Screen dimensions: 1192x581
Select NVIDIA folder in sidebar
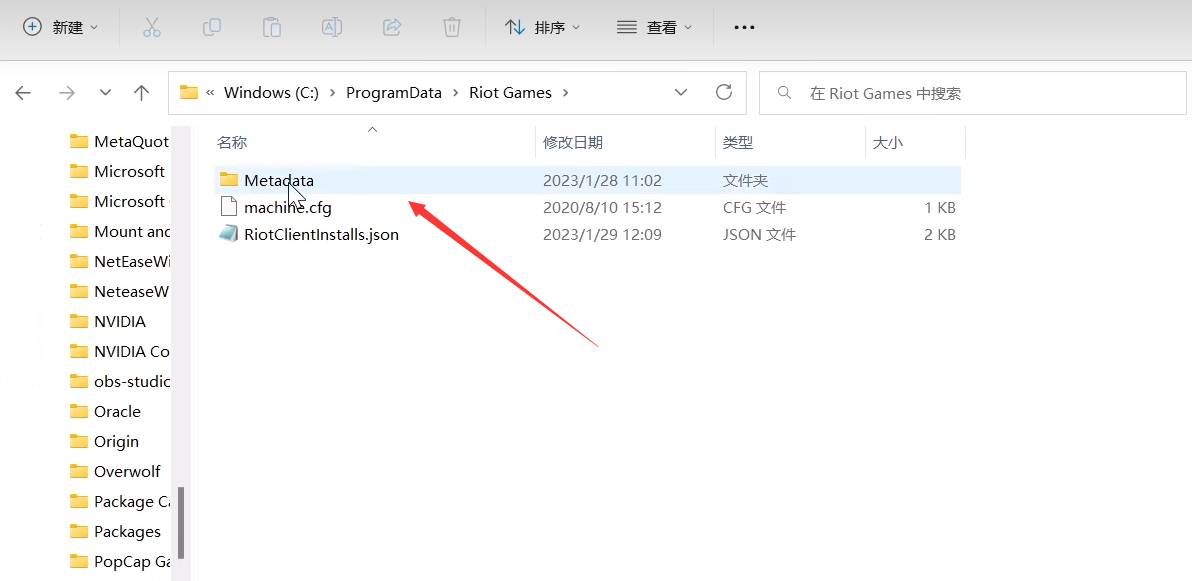point(107,321)
